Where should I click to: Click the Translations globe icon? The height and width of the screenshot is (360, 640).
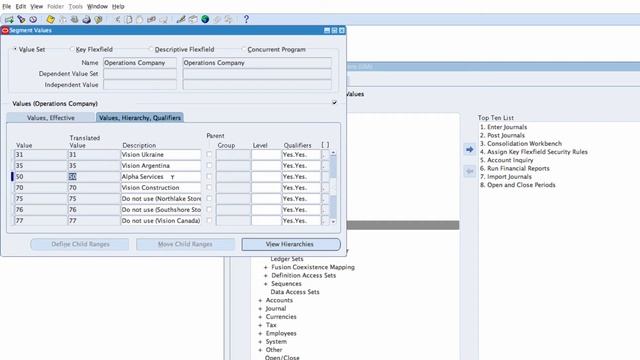click(205, 19)
